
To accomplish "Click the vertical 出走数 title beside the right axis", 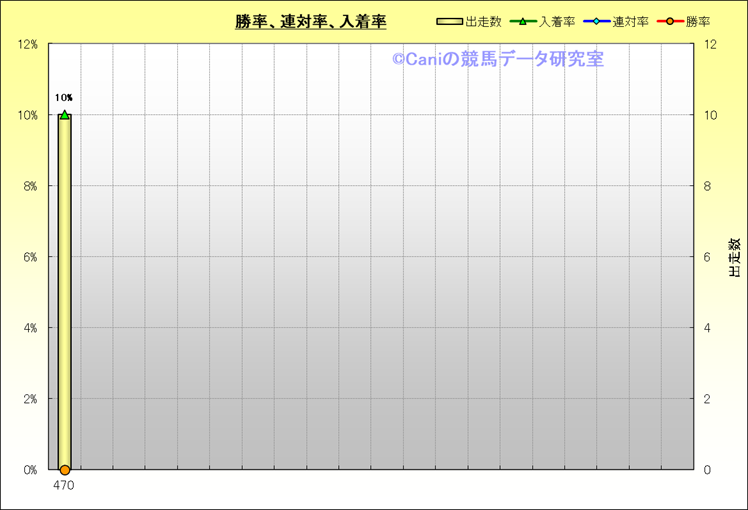I will pyautogui.click(x=733, y=257).
